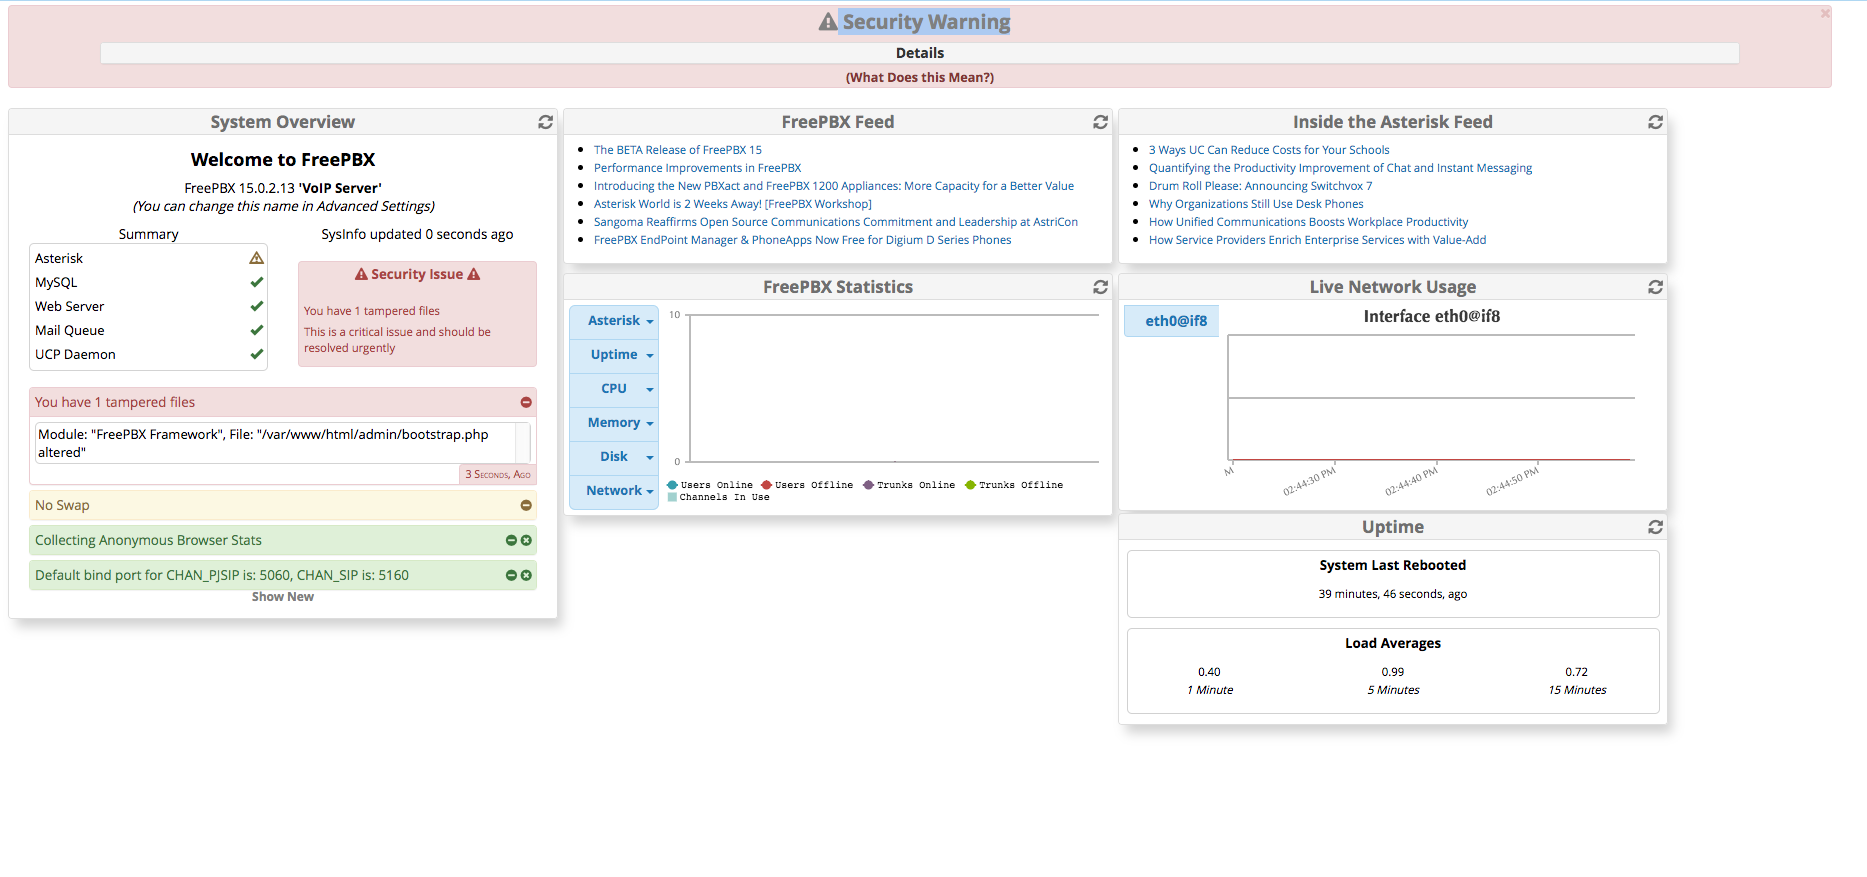Click the tampered files scrollbar
Screen dimensions: 1867x877
tap(522, 442)
